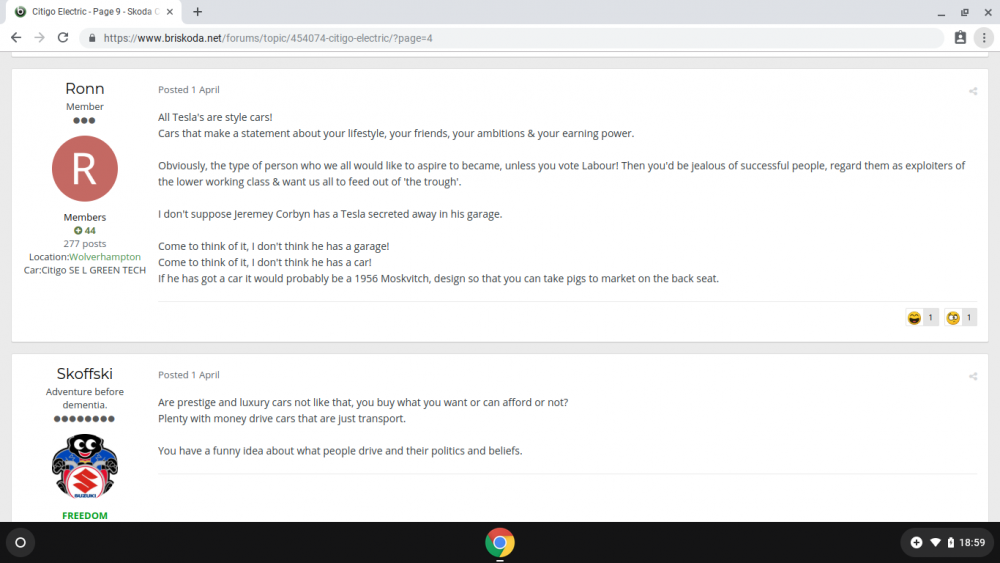
Task: Open Ronn's post timestamp Posted 1 April
Action: coord(189,90)
